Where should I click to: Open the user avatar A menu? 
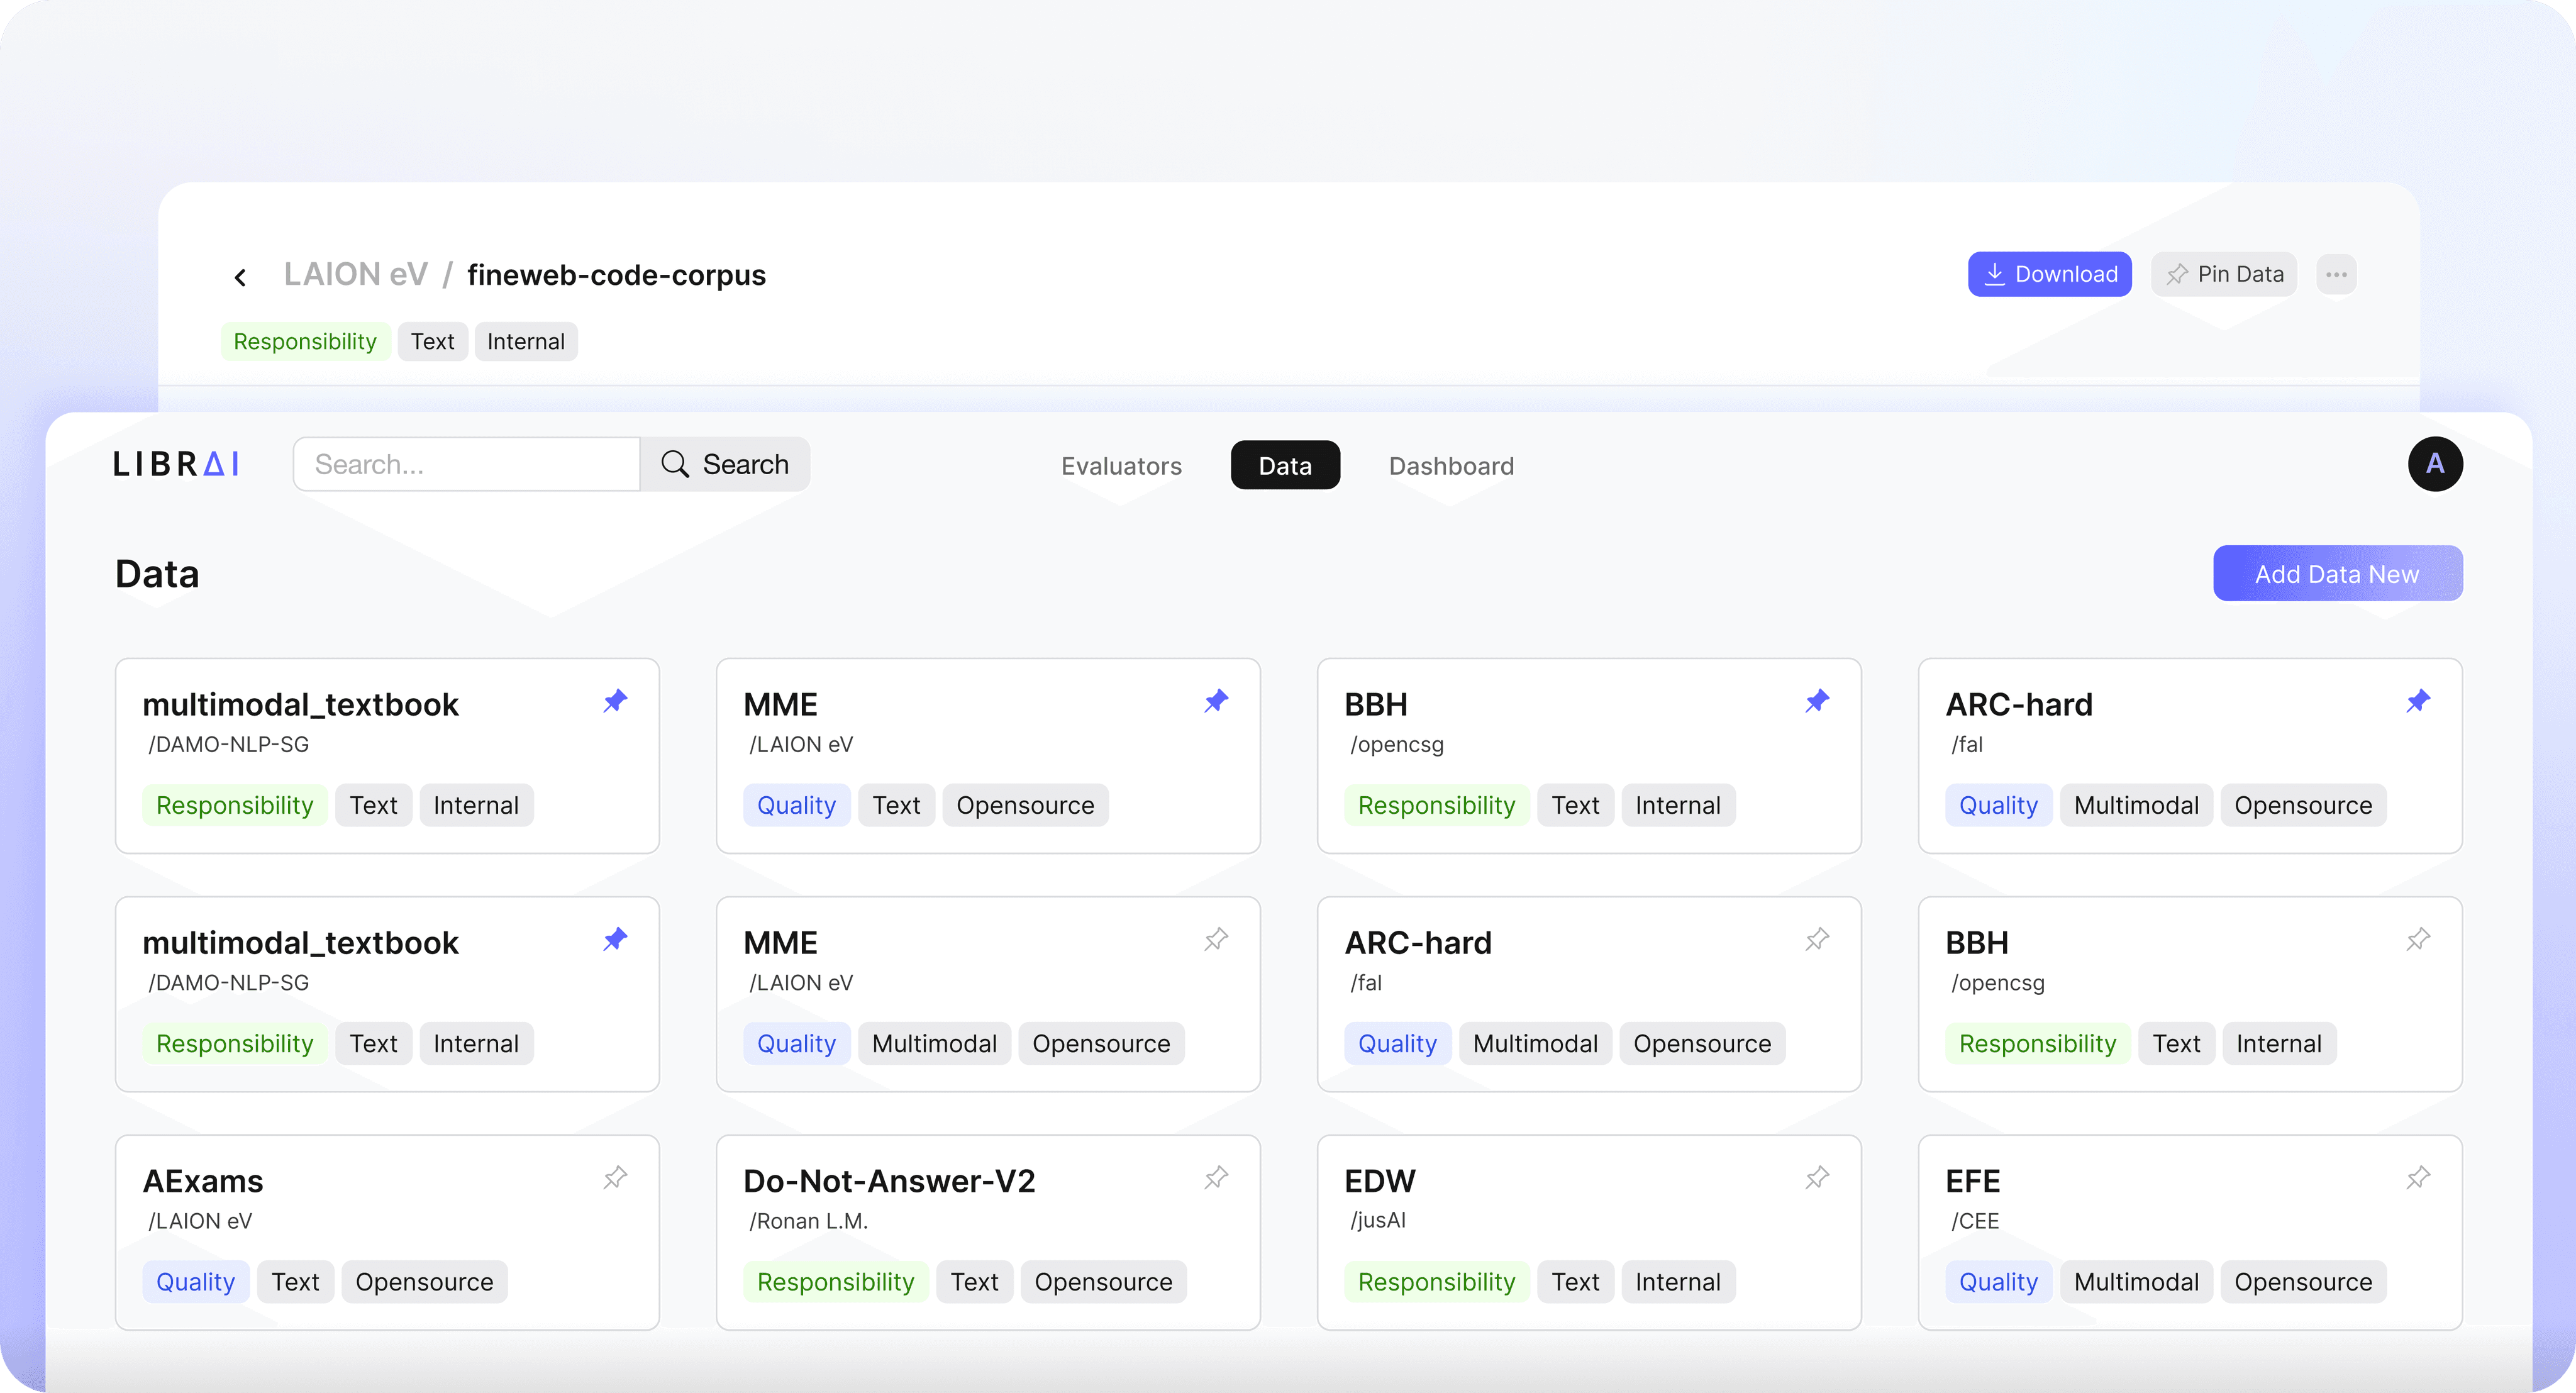point(2435,464)
